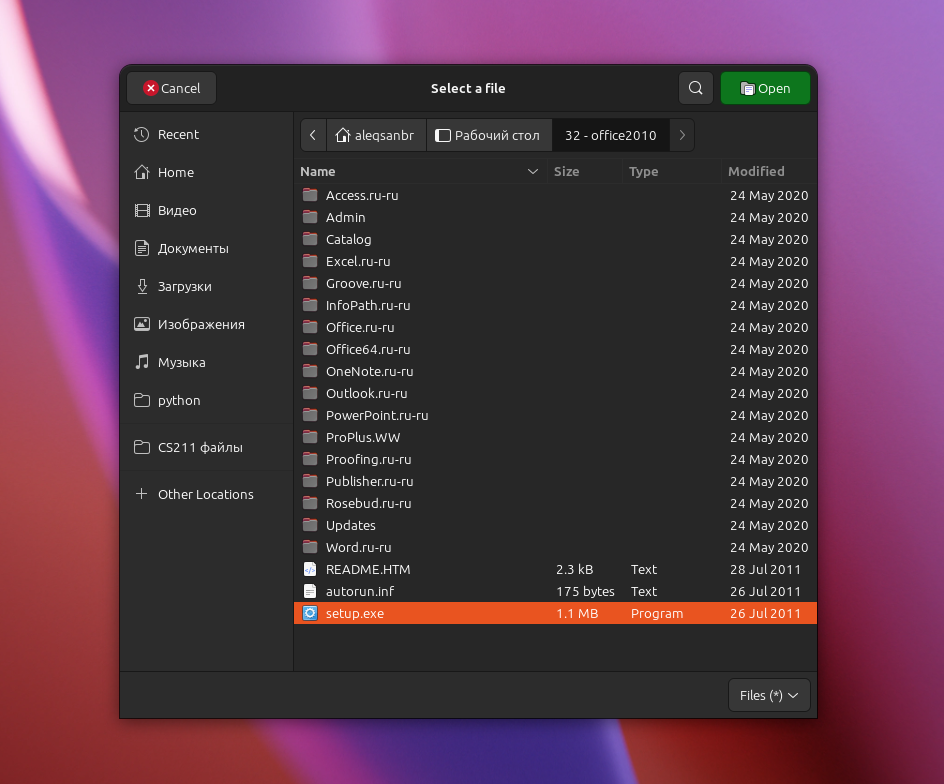This screenshot has width=944, height=784.
Task: Click the Музыка note icon in sidebar
Action: click(141, 362)
